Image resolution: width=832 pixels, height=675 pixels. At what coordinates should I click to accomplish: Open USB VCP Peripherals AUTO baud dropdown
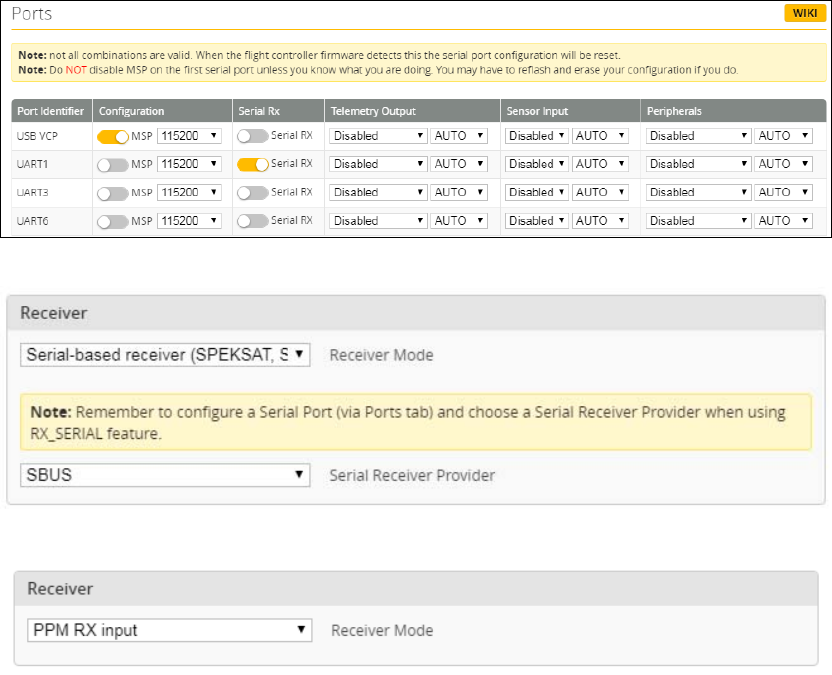tap(783, 135)
